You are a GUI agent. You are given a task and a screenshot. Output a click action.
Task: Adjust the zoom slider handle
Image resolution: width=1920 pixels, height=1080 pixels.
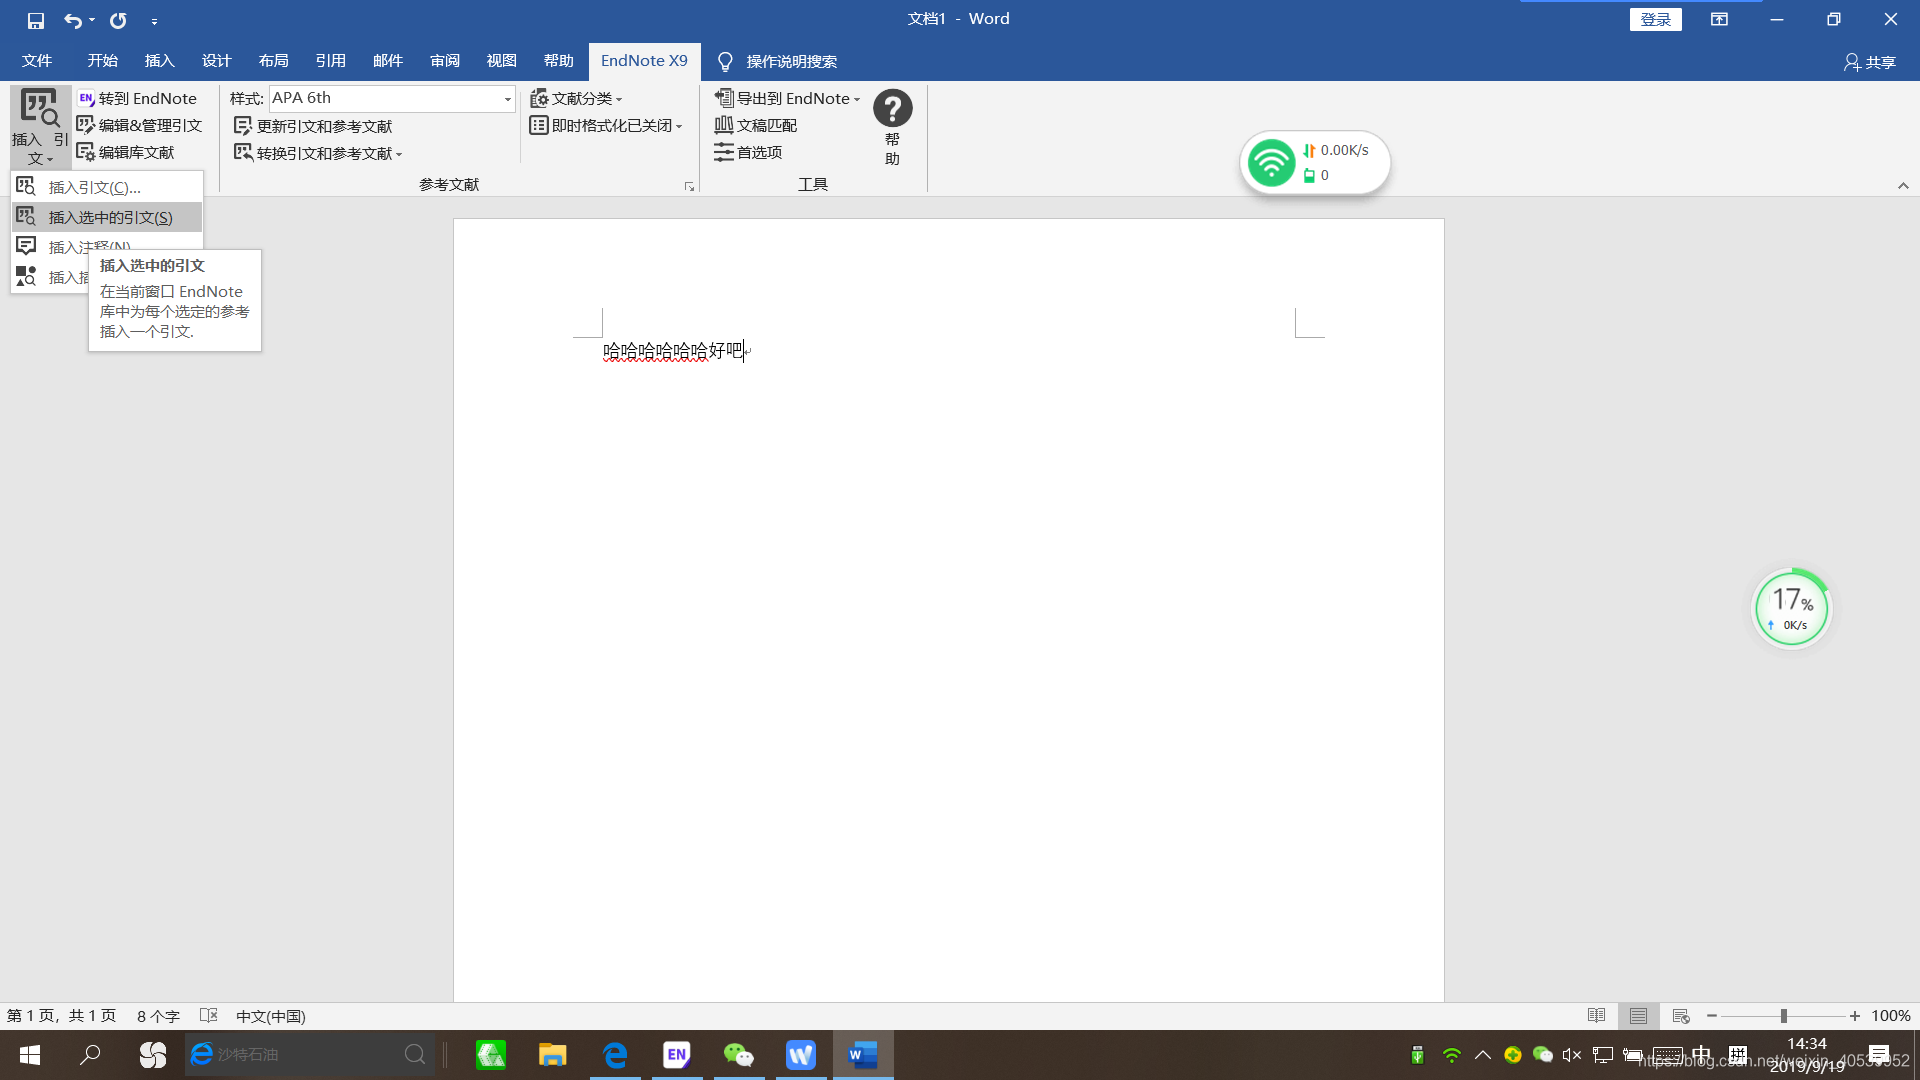pyautogui.click(x=1783, y=1016)
